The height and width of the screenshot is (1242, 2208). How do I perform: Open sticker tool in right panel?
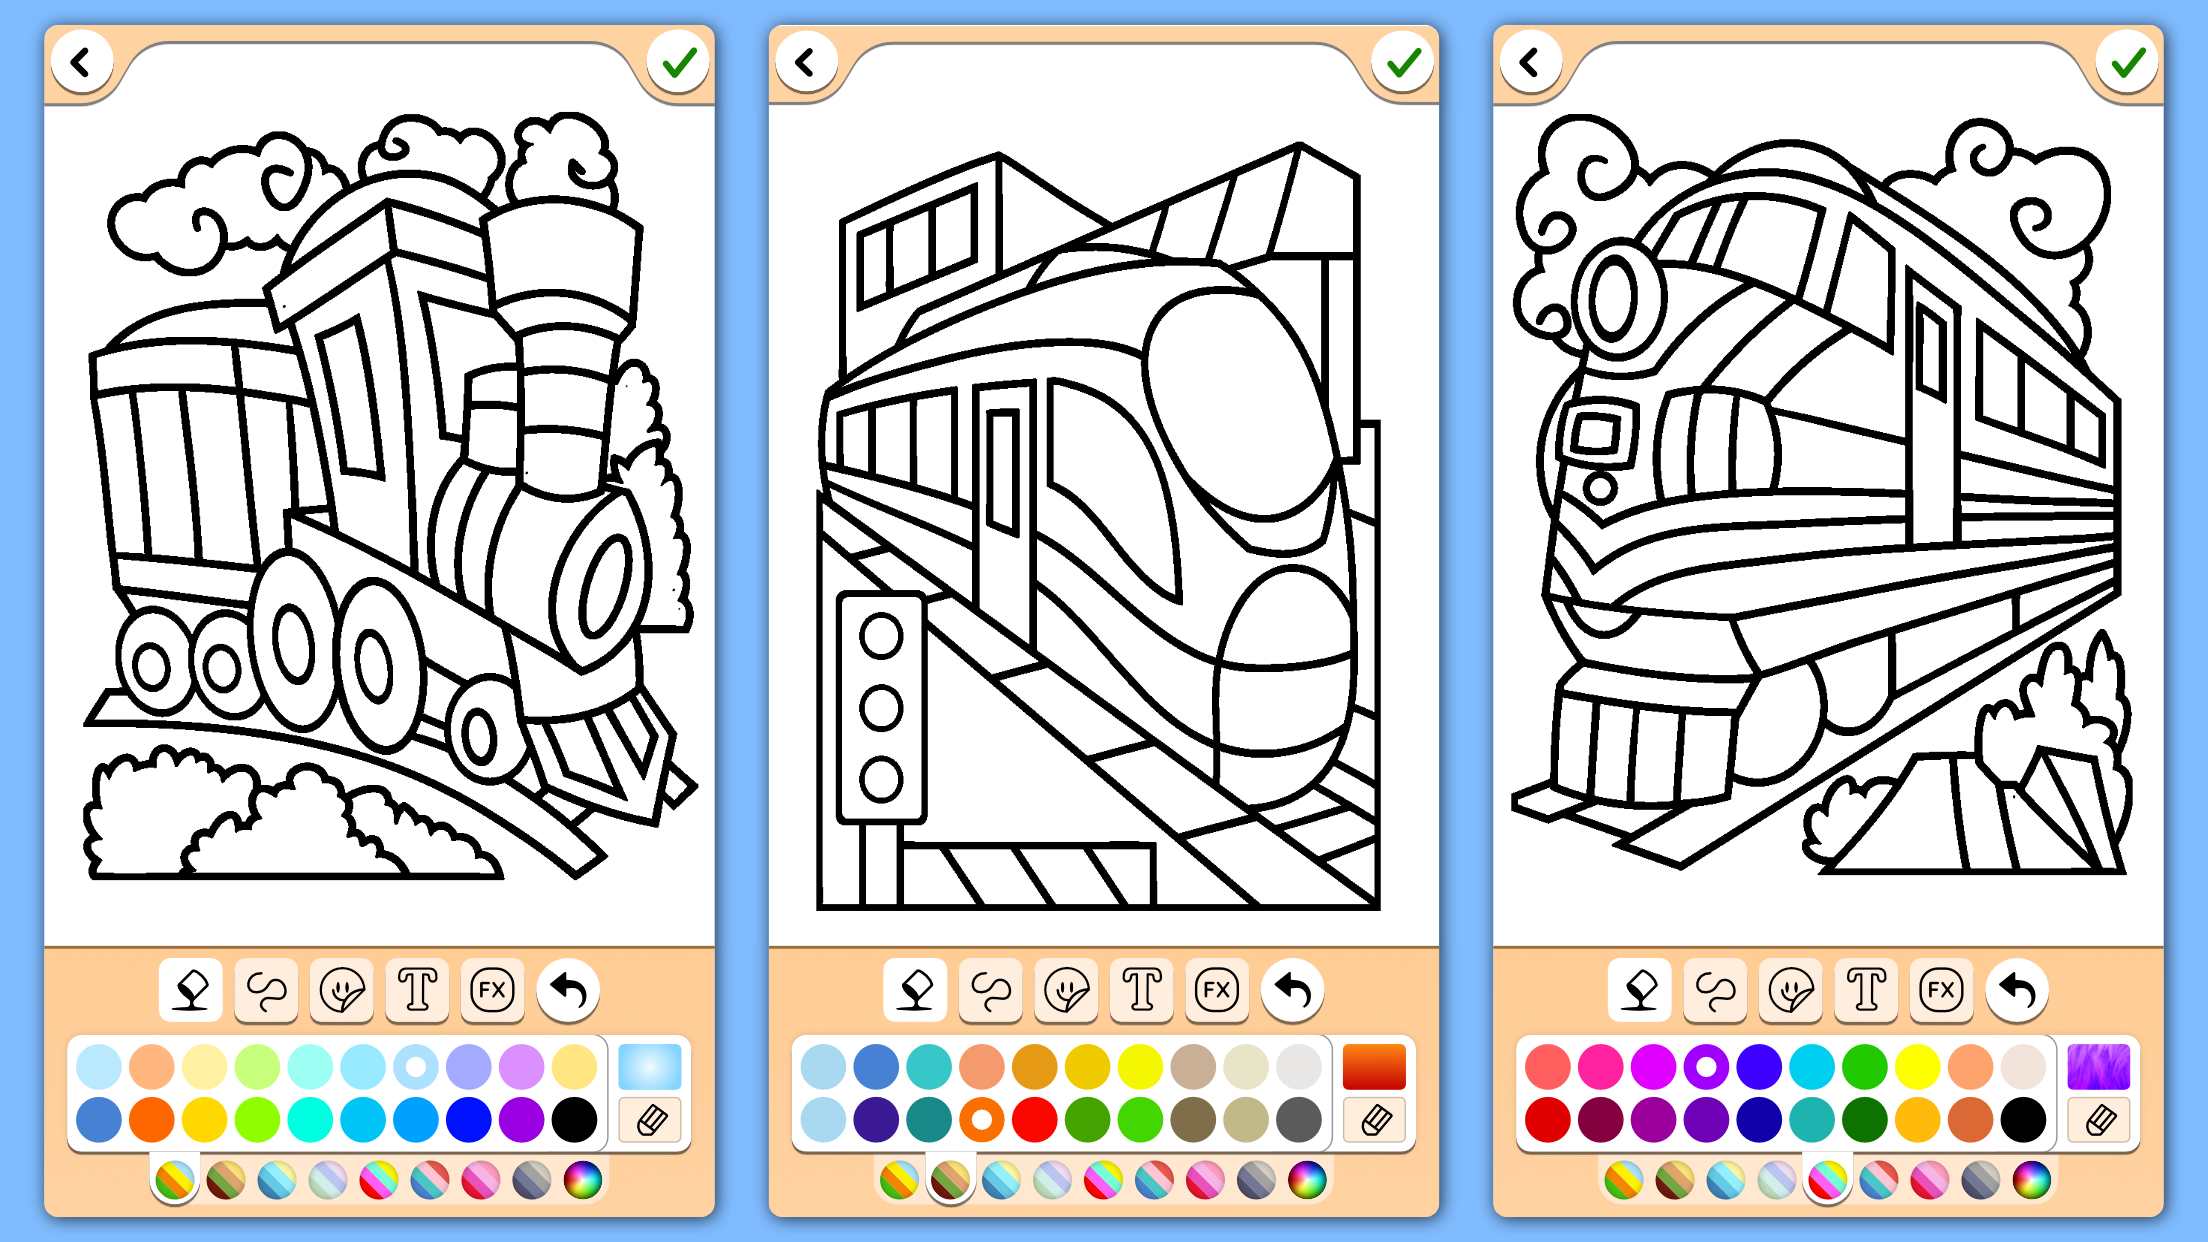click(x=1791, y=990)
